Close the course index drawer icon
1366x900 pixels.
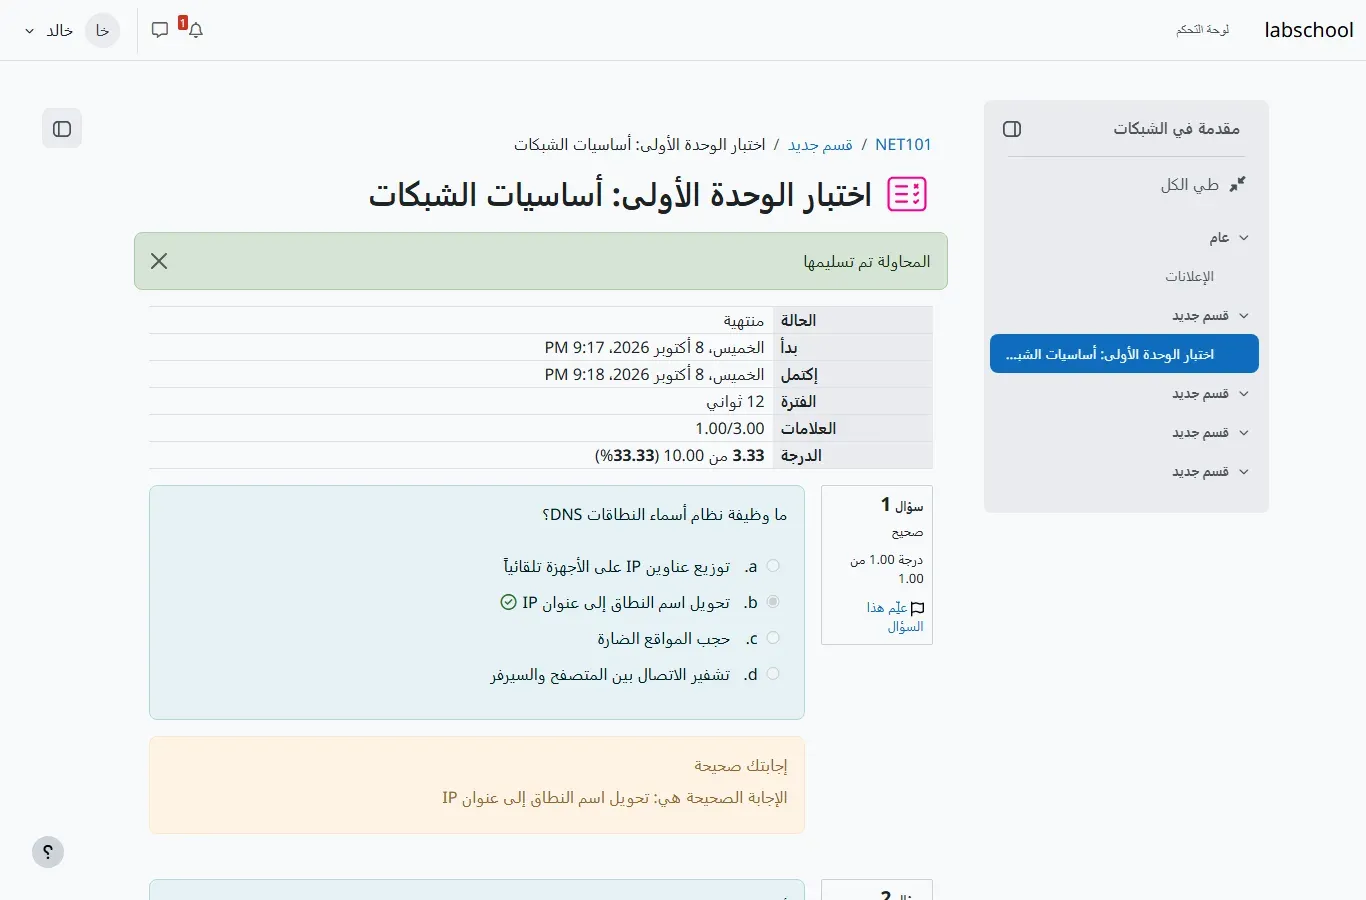coord(1012,129)
